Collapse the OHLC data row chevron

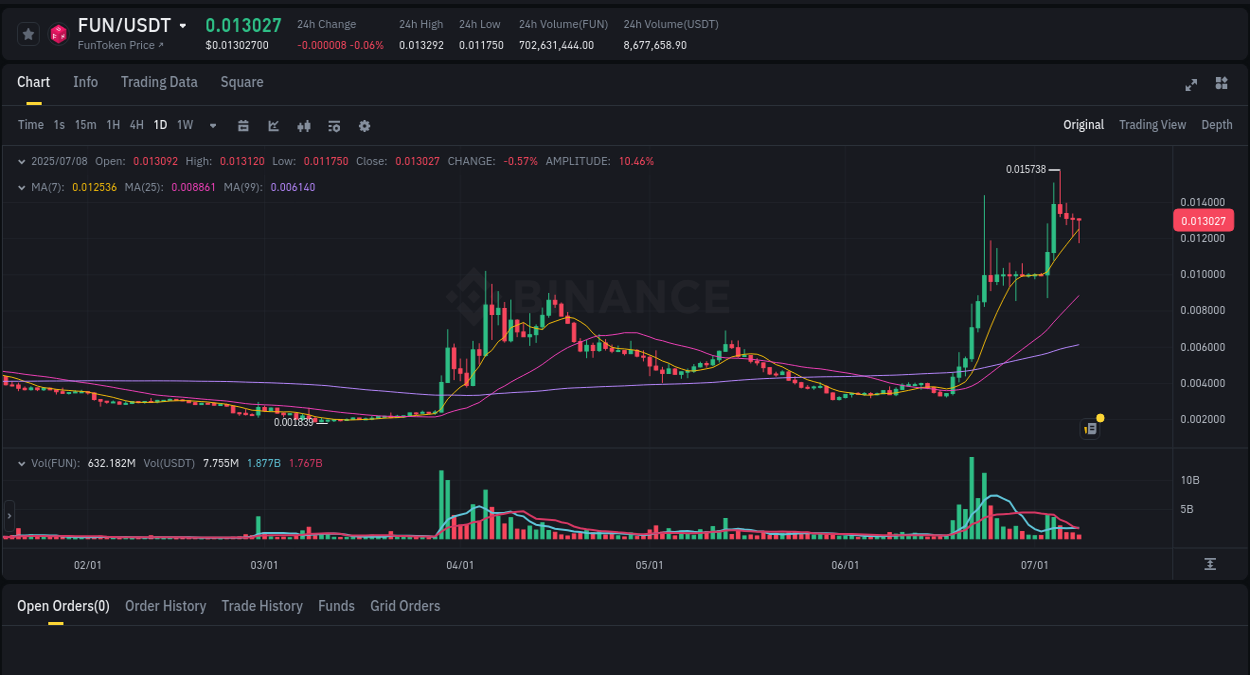[22, 161]
